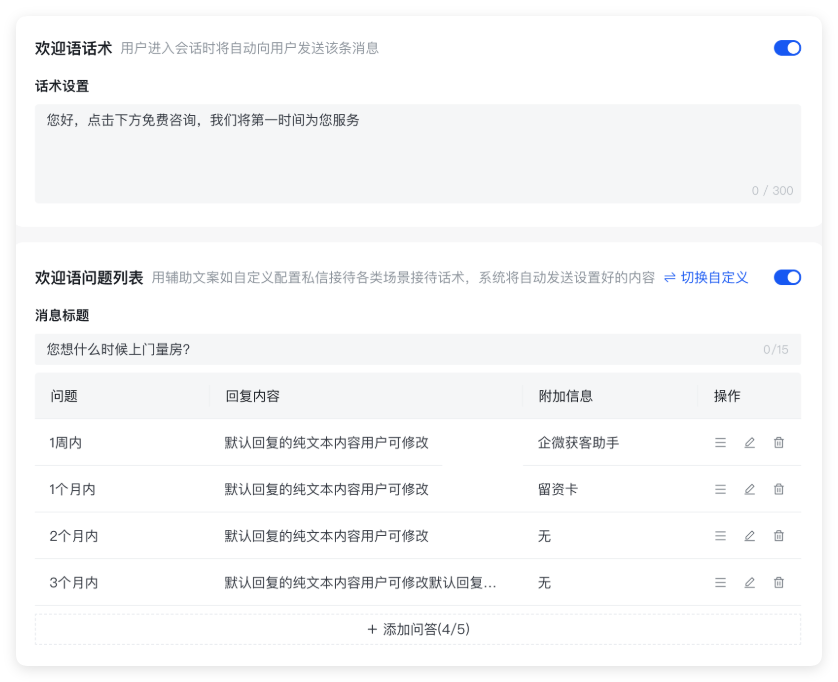Delete the 3个月内 question entry
838x682 pixels.
(778, 582)
